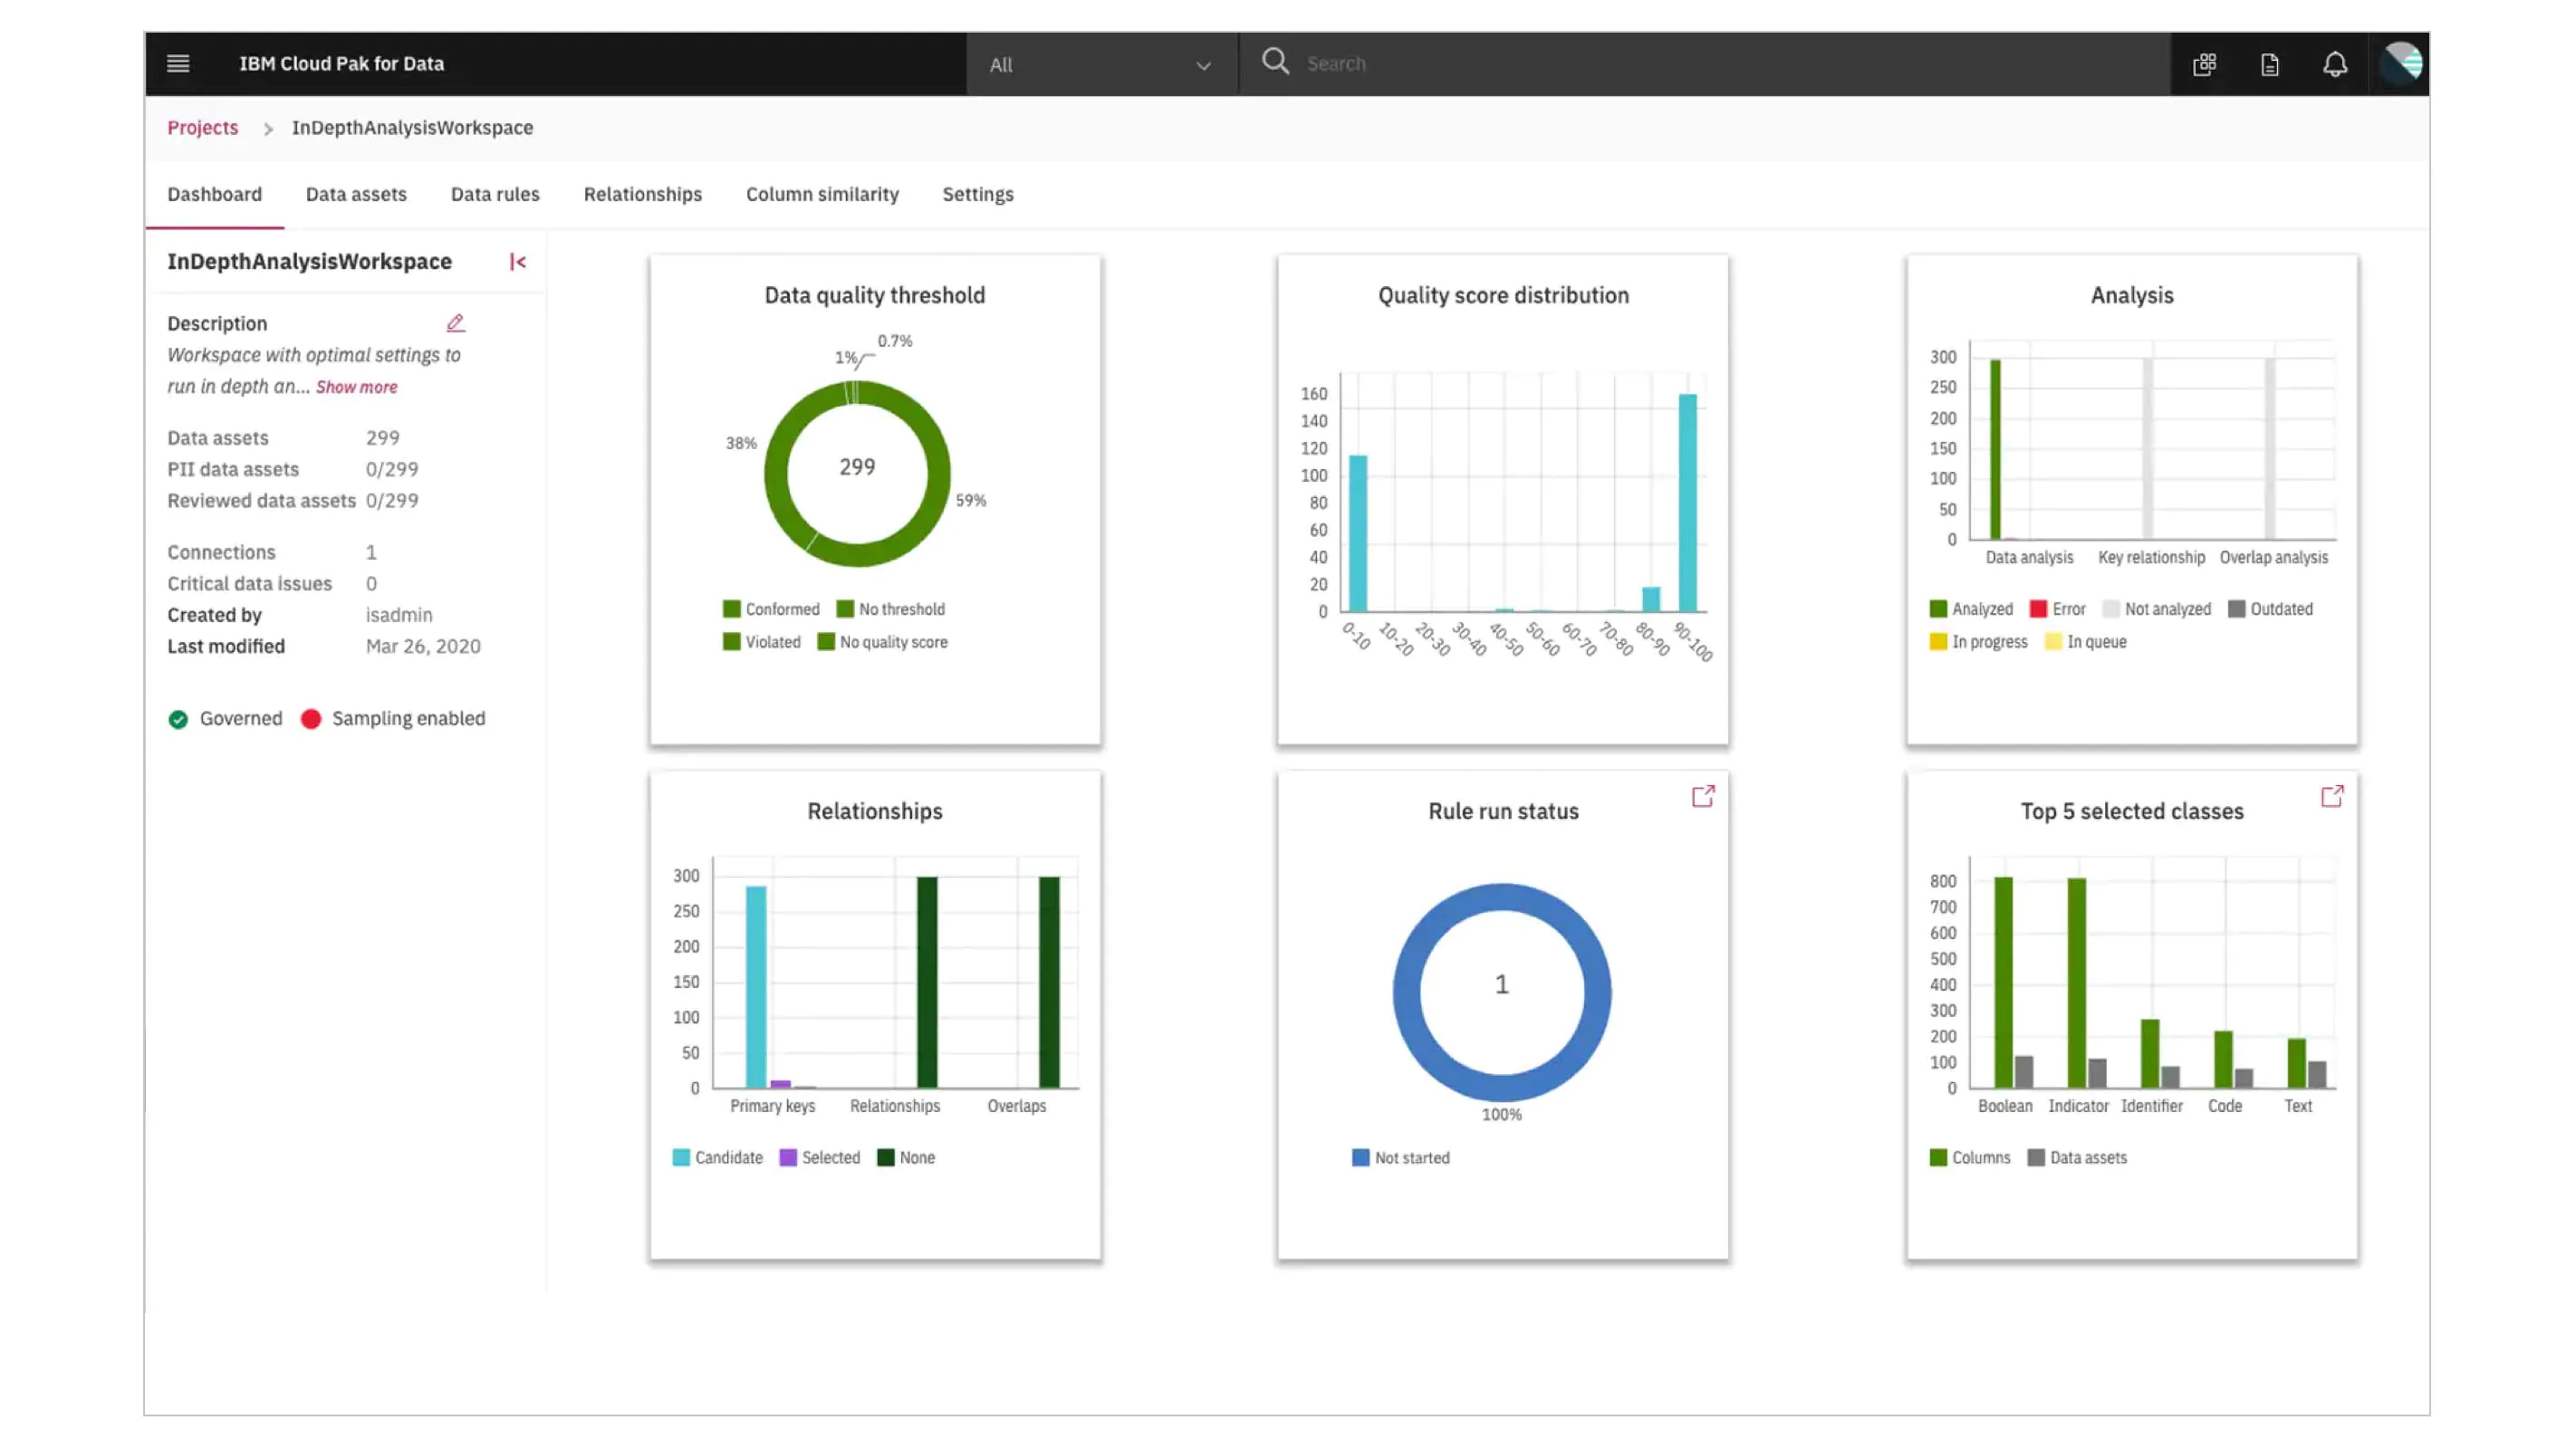The image size is (2576, 1449).
Task: Open the document icon in header
Action: 2269,64
